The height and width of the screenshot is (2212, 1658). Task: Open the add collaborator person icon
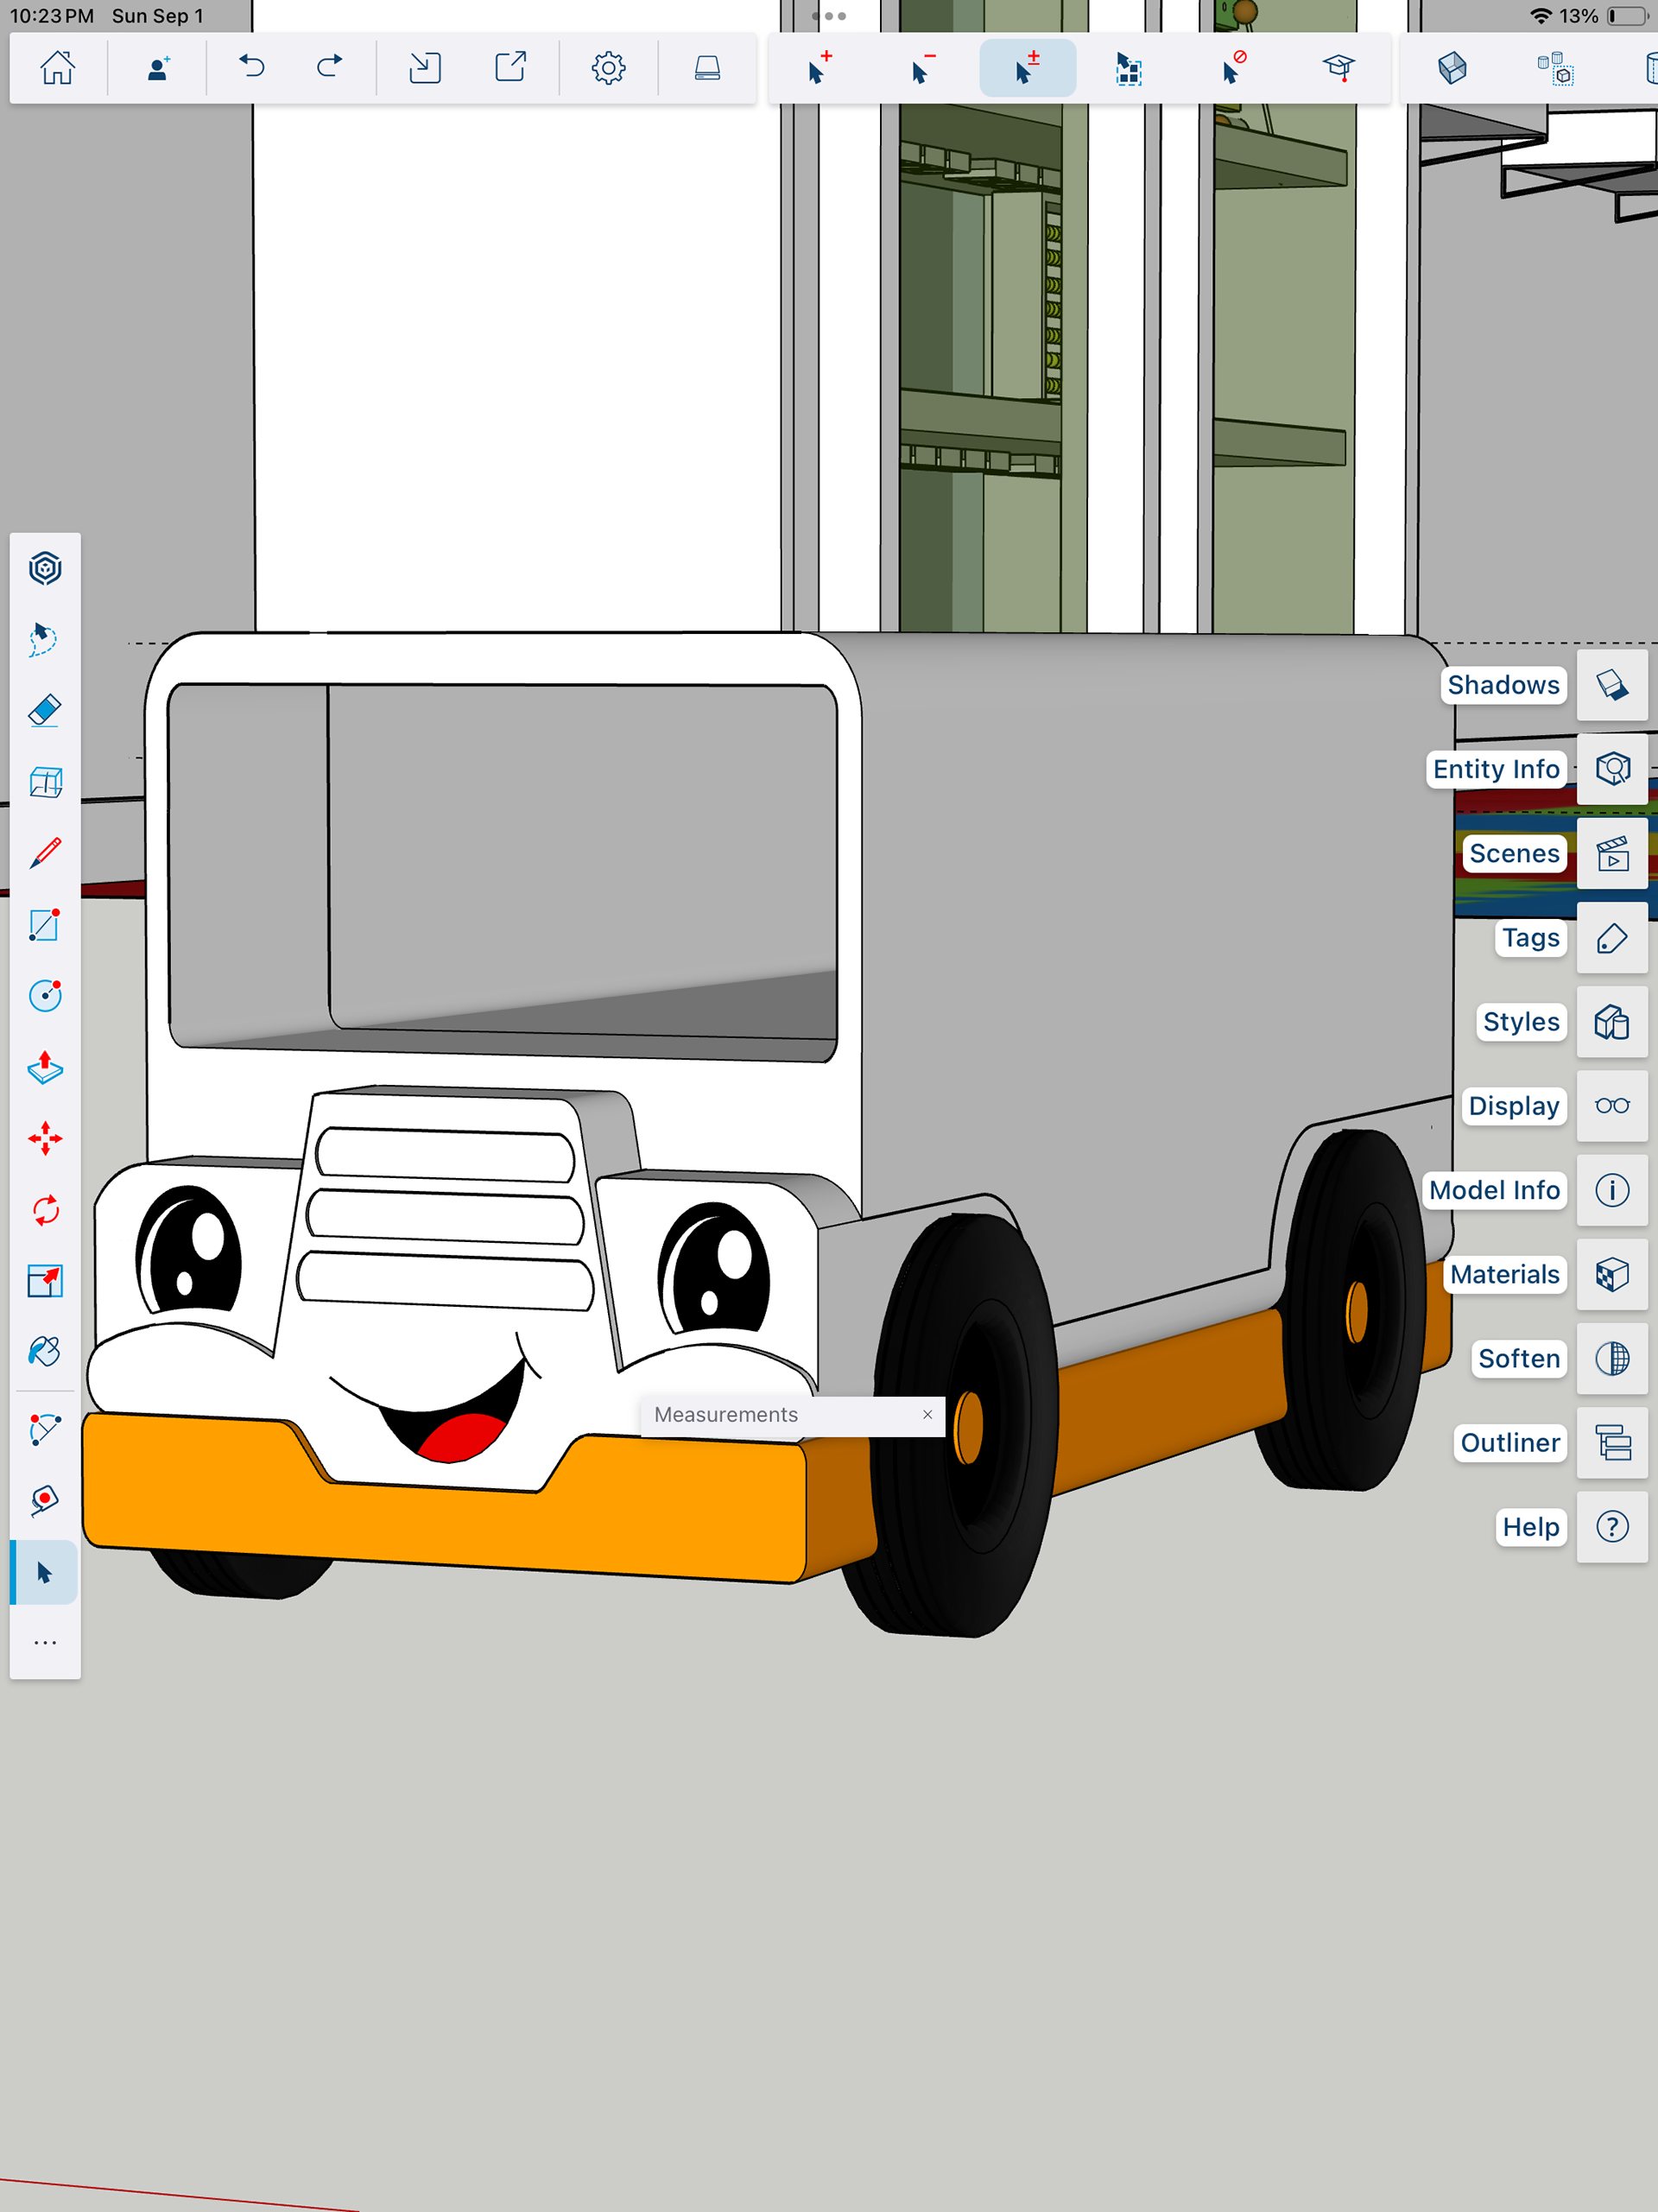(x=158, y=68)
